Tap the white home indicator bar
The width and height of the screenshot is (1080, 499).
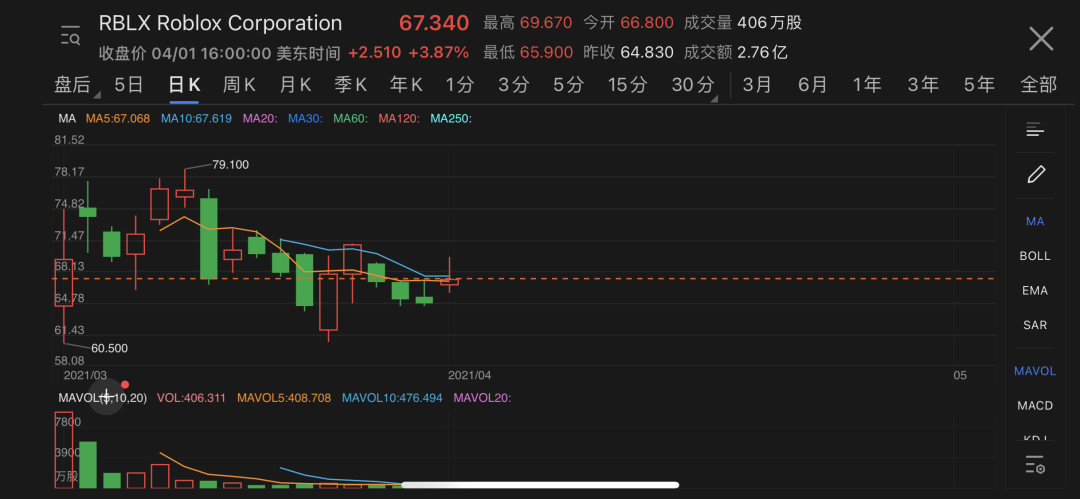pyautogui.click(x=540, y=485)
